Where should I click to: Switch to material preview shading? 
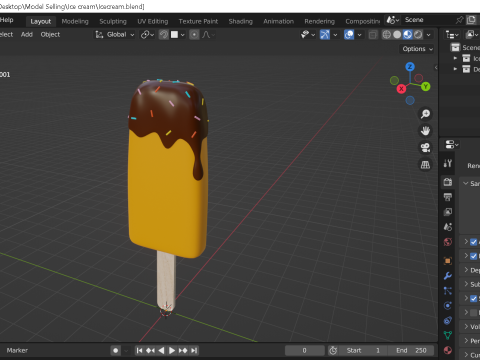click(x=407, y=35)
